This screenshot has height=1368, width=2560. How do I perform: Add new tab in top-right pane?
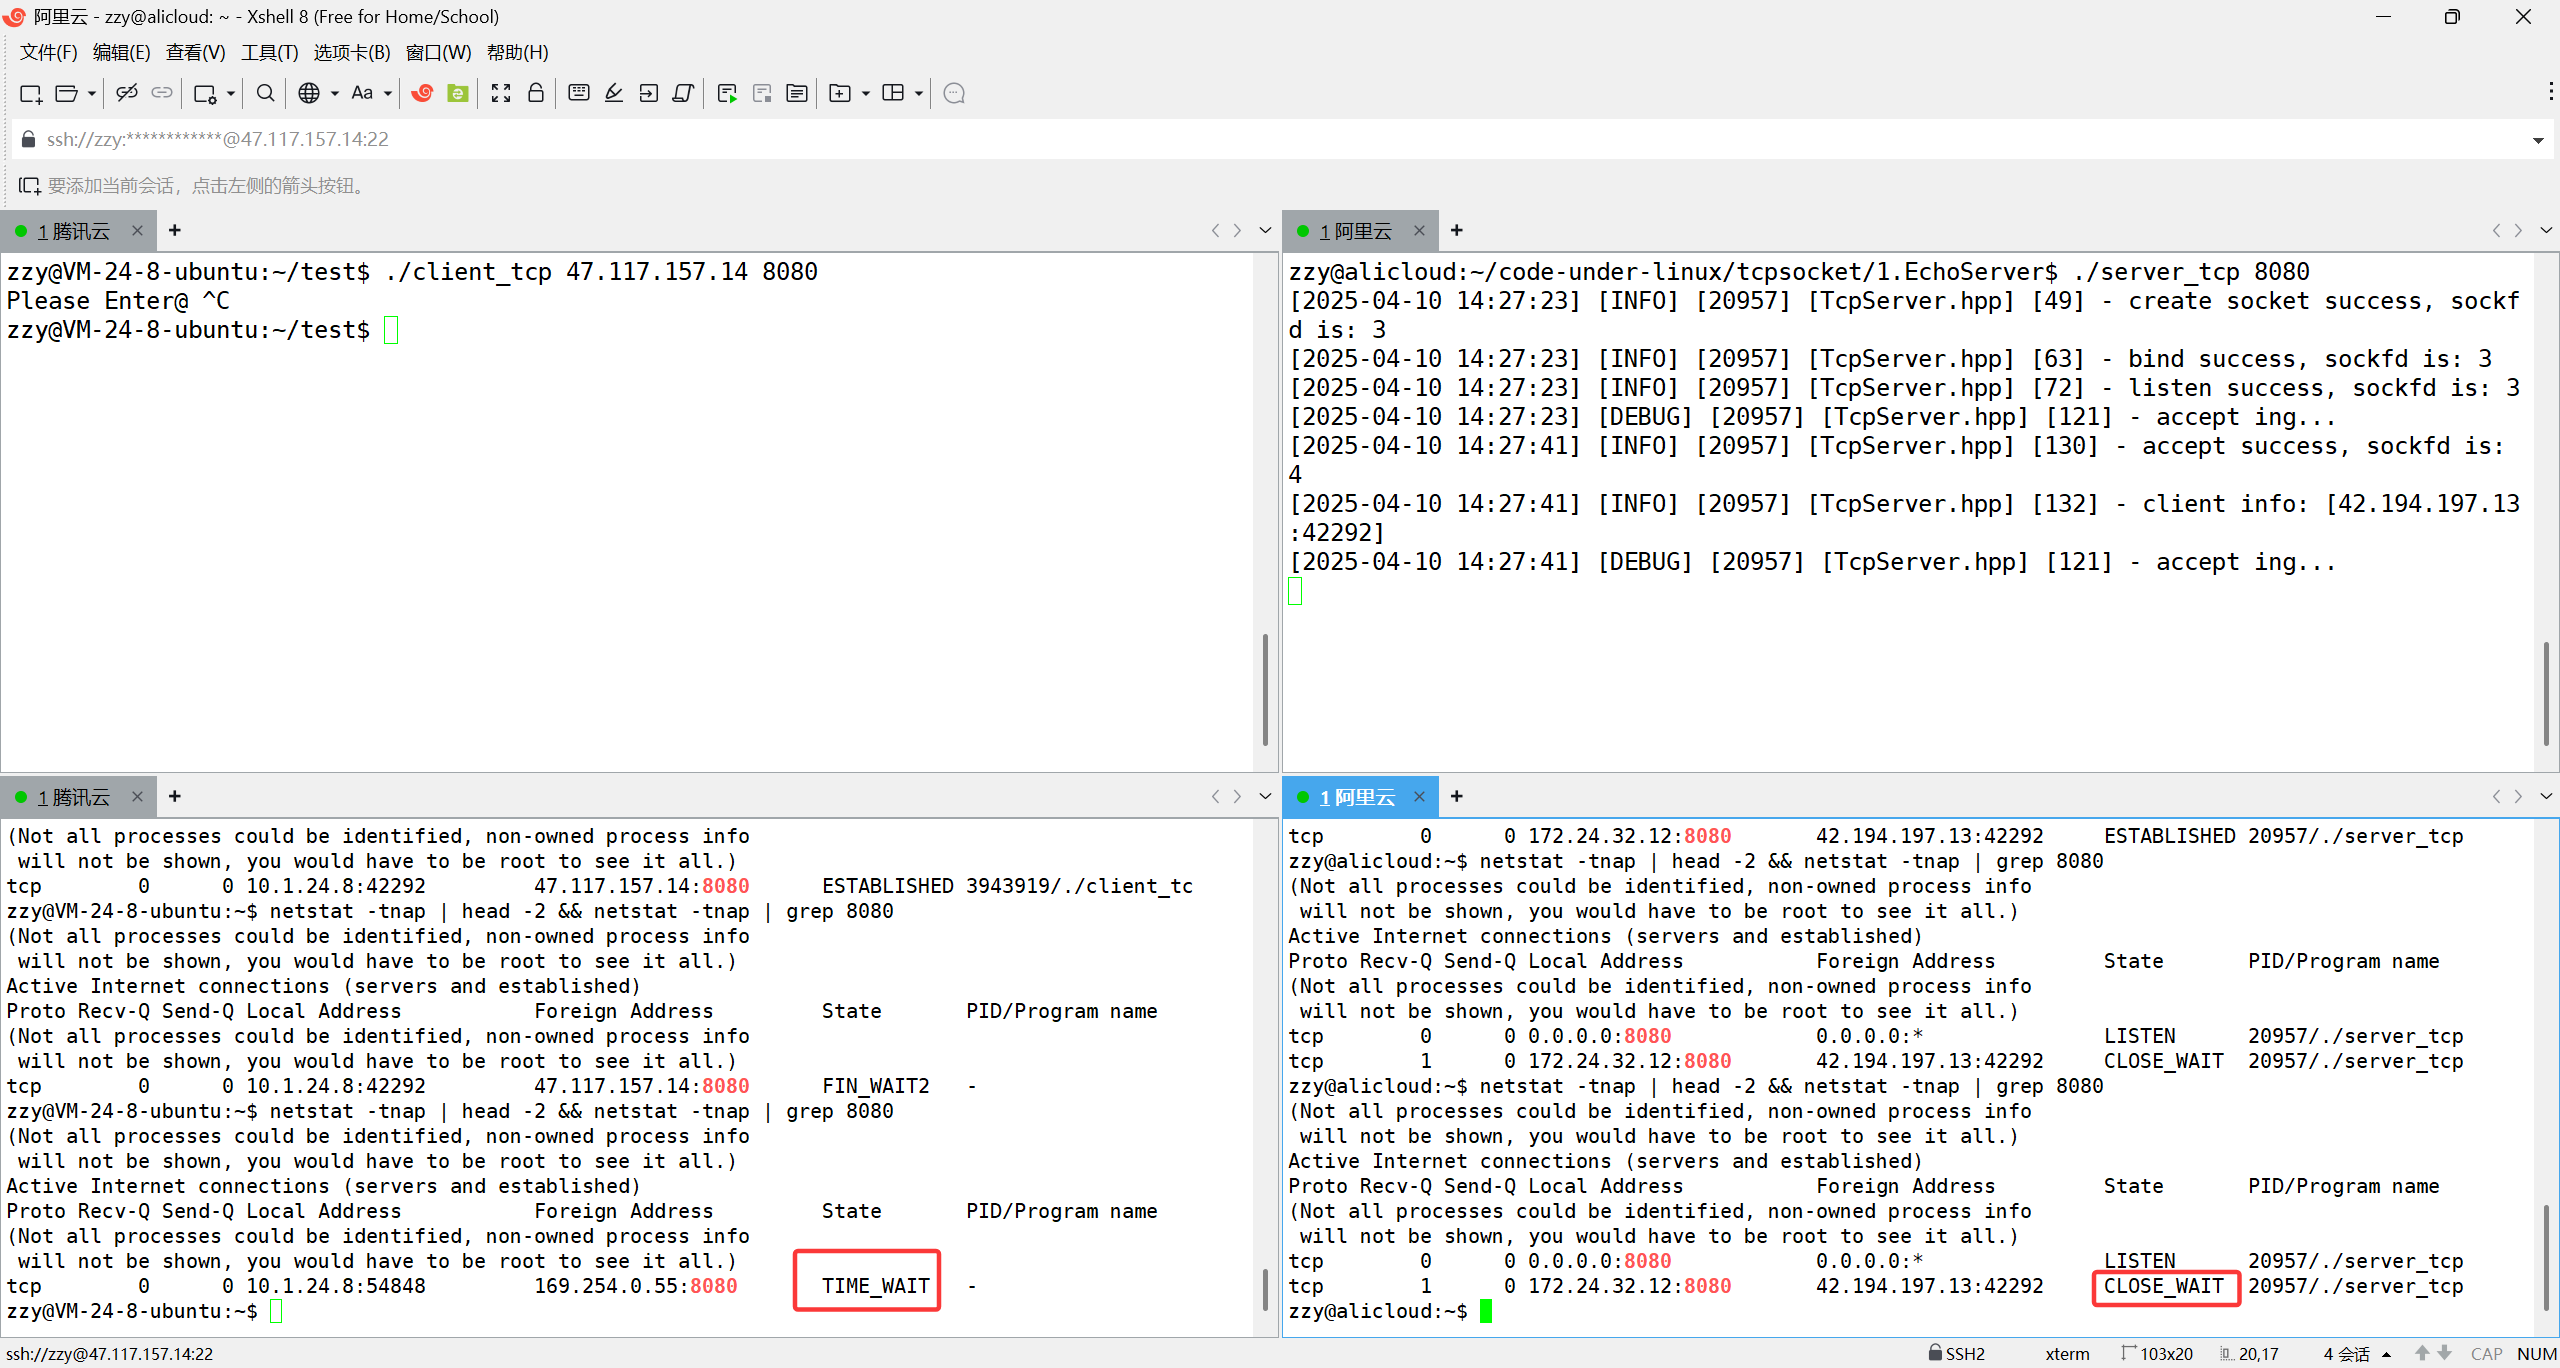pyautogui.click(x=1457, y=231)
